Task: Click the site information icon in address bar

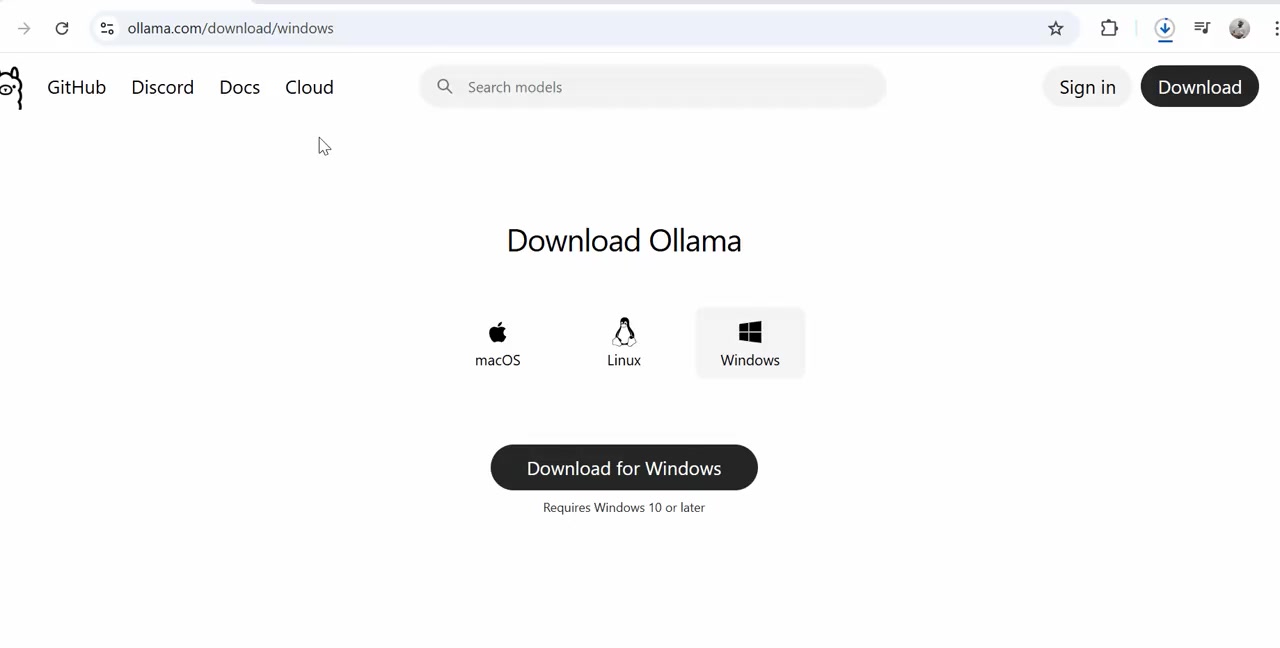Action: click(107, 28)
